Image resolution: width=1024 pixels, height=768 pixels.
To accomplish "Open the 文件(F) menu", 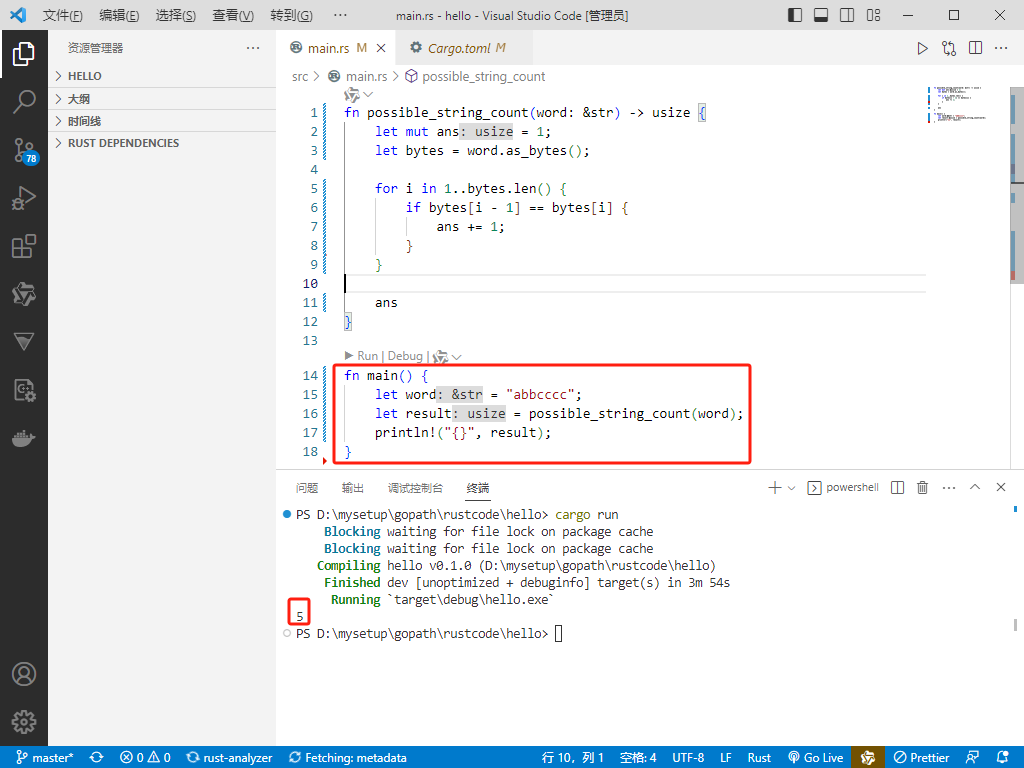I will [62, 15].
